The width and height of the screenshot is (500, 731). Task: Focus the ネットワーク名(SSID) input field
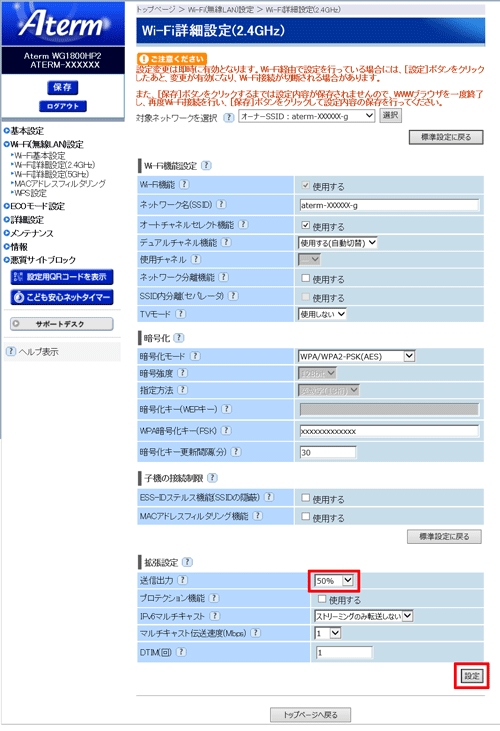pyautogui.click(x=389, y=205)
